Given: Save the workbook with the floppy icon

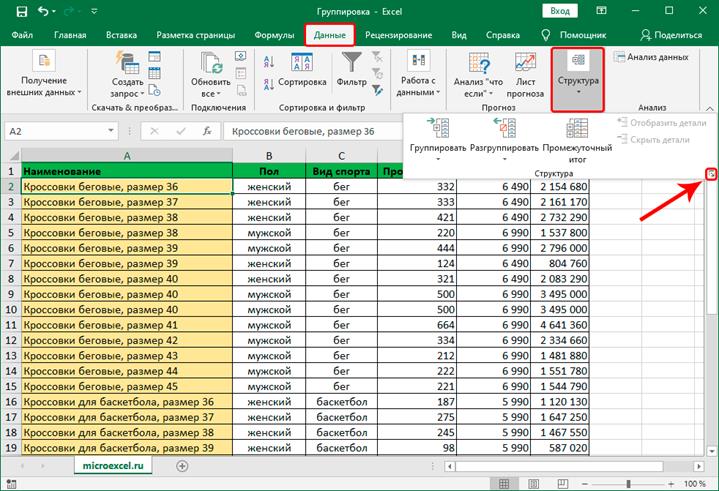Looking at the screenshot, I should [x=22, y=11].
